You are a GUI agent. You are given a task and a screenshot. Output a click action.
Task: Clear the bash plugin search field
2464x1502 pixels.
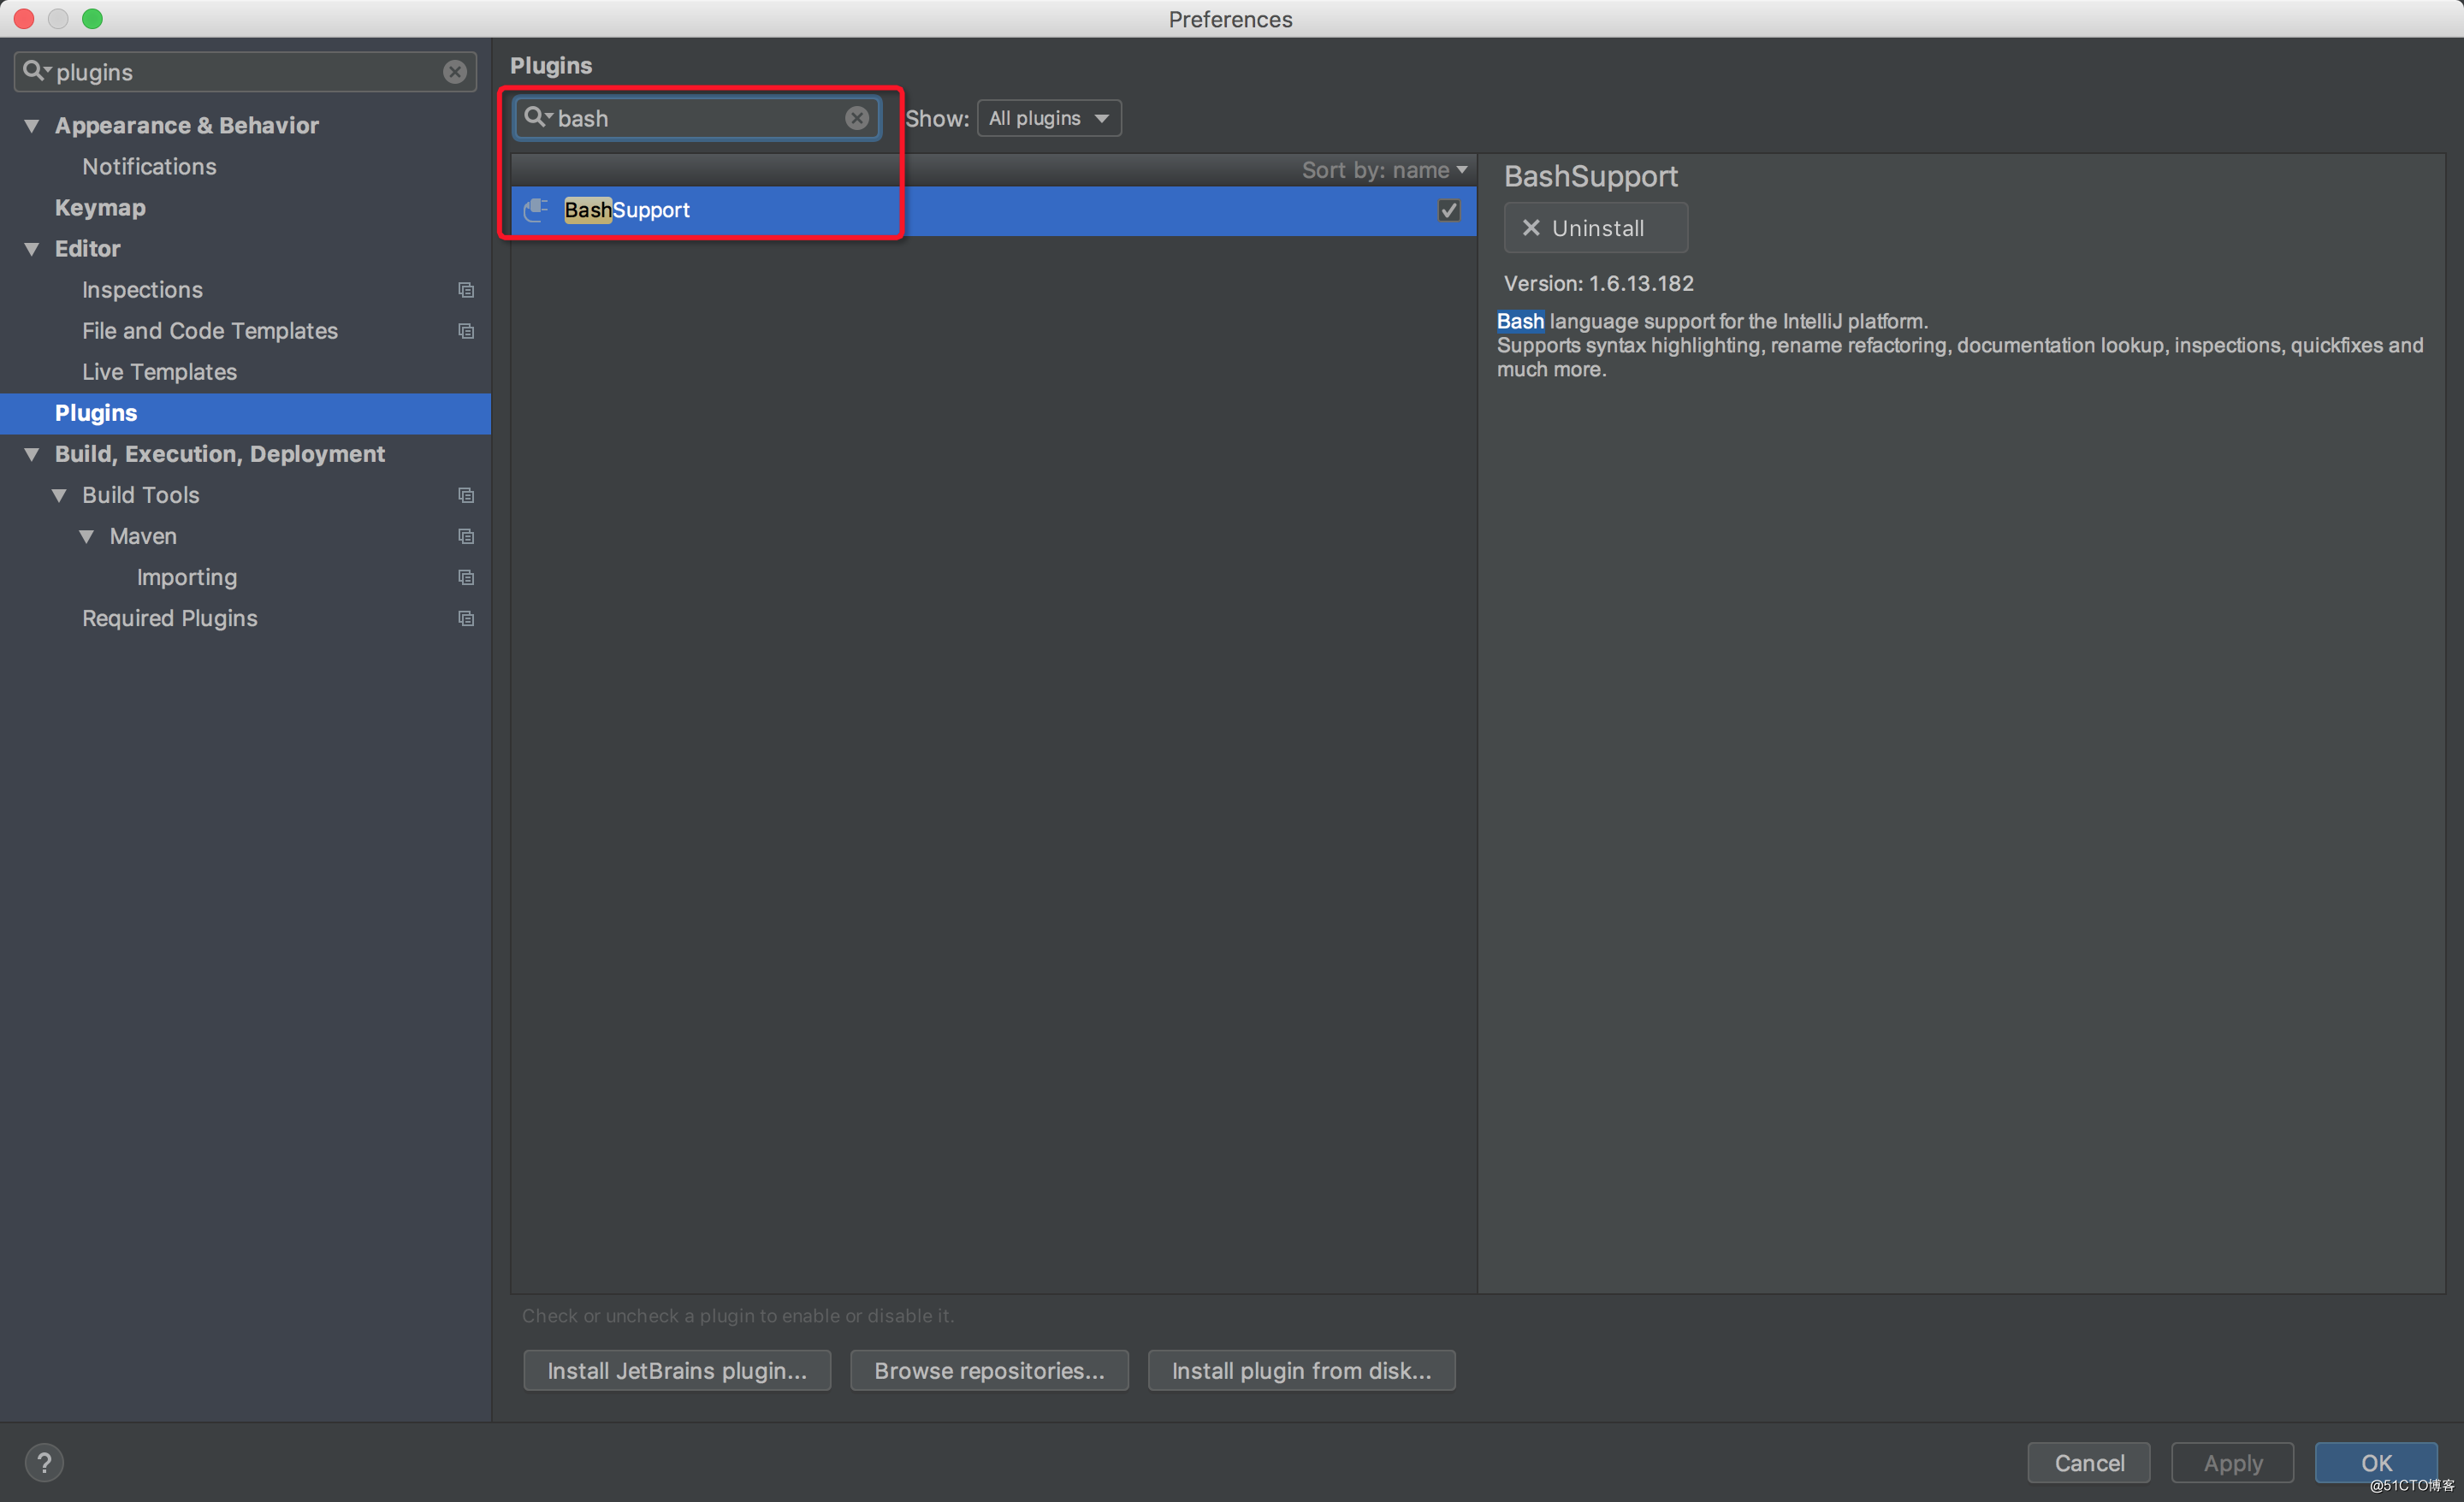[857, 118]
